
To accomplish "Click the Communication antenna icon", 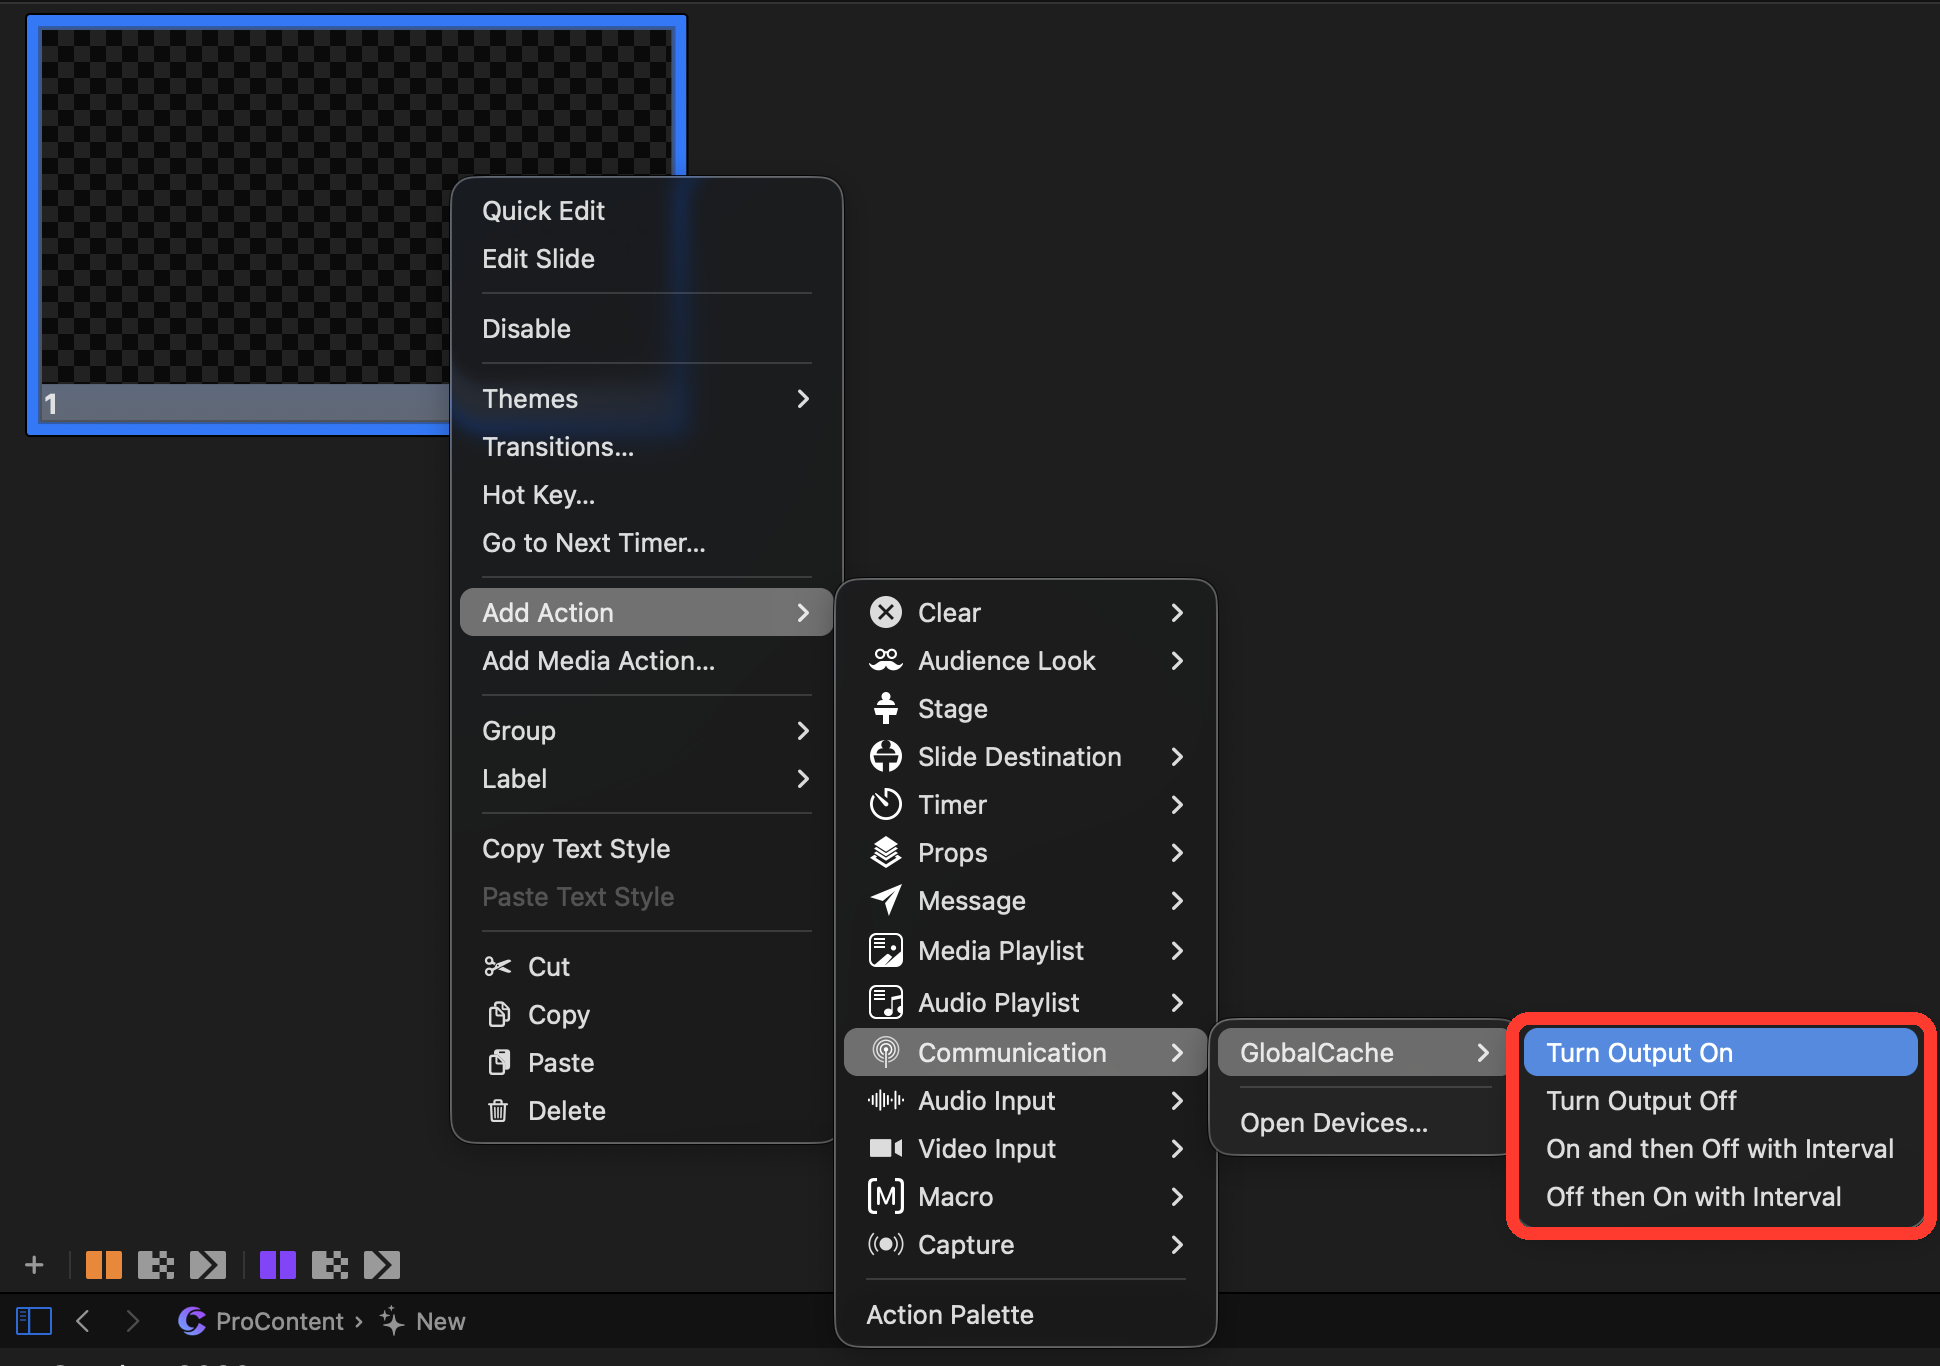I will (x=885, y=1052).
